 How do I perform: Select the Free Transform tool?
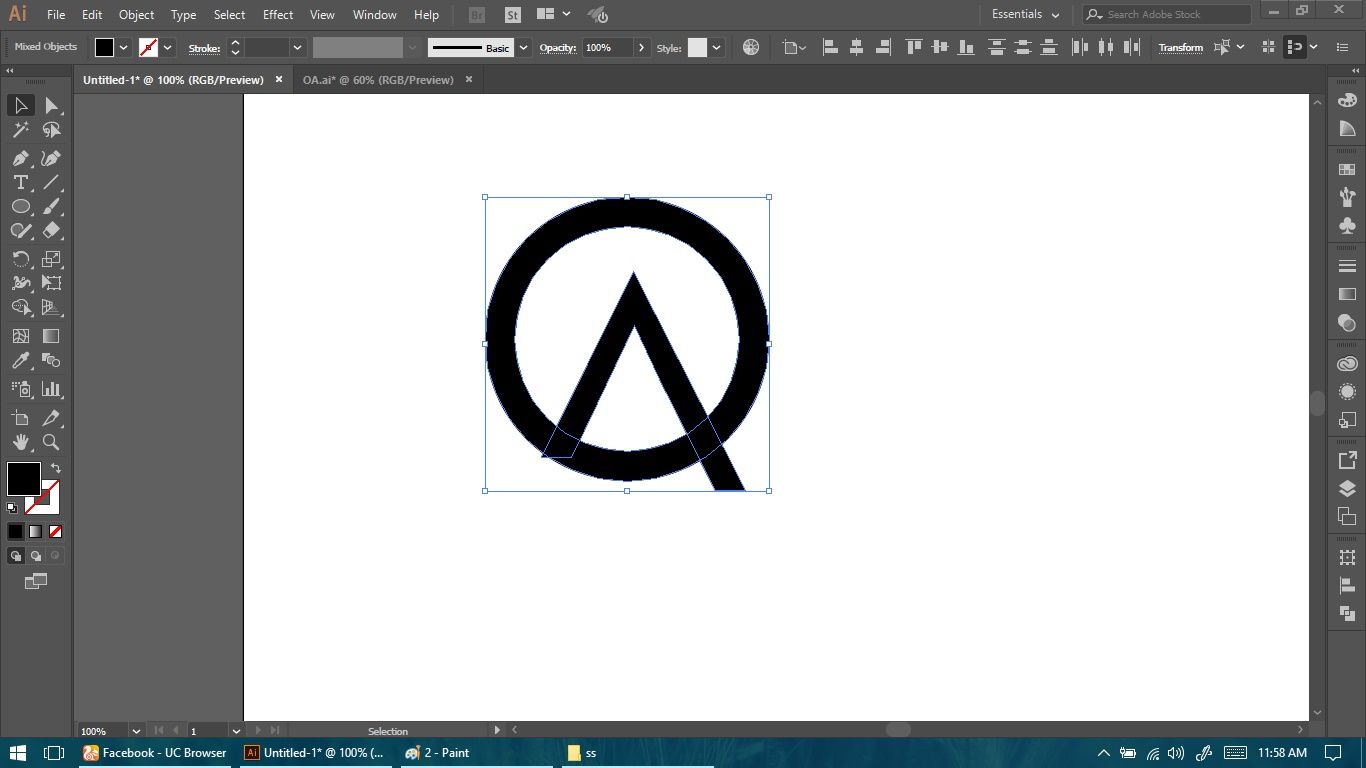pyautogui.click(x=51, y=283)
